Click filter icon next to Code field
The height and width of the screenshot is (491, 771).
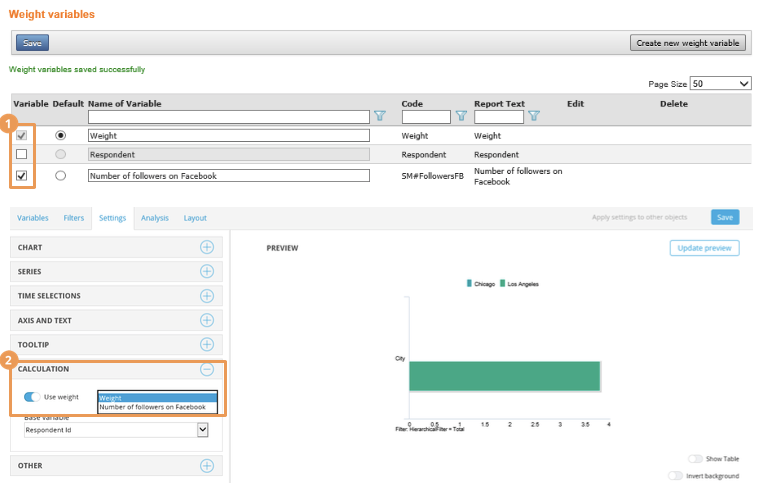click(460, 116)
